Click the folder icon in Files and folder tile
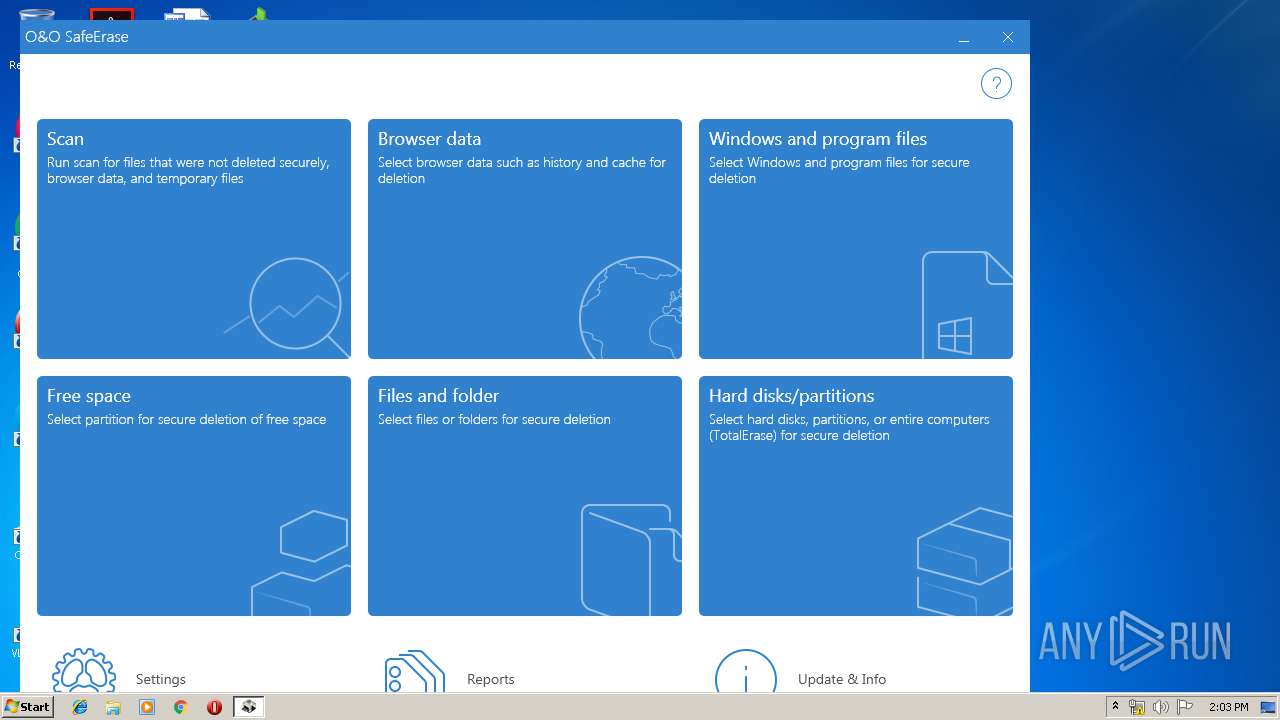 click(x=631, y=560)
